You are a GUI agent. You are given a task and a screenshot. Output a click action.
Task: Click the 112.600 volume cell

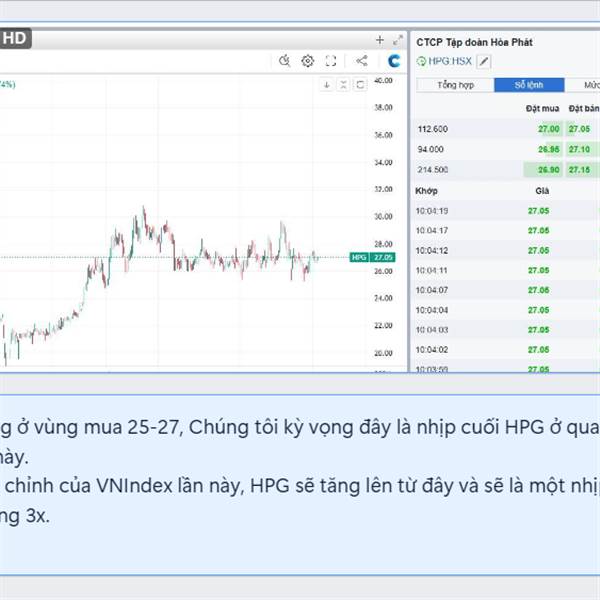click(x=433, y=129)
